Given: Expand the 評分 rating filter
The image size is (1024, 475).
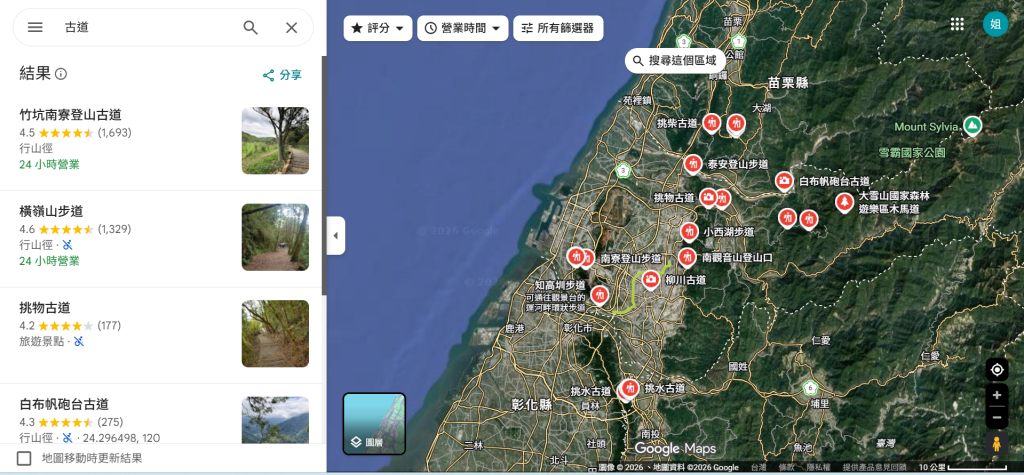Looking at the screenshot, I should 378,28.
